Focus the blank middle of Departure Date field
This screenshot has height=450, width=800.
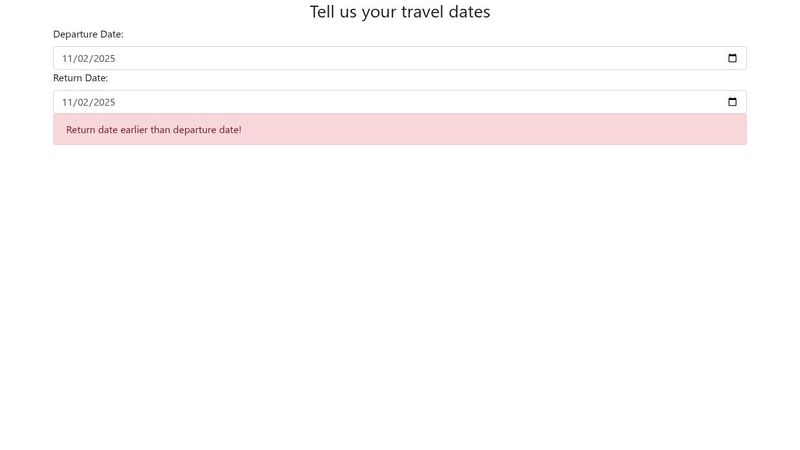400,58
